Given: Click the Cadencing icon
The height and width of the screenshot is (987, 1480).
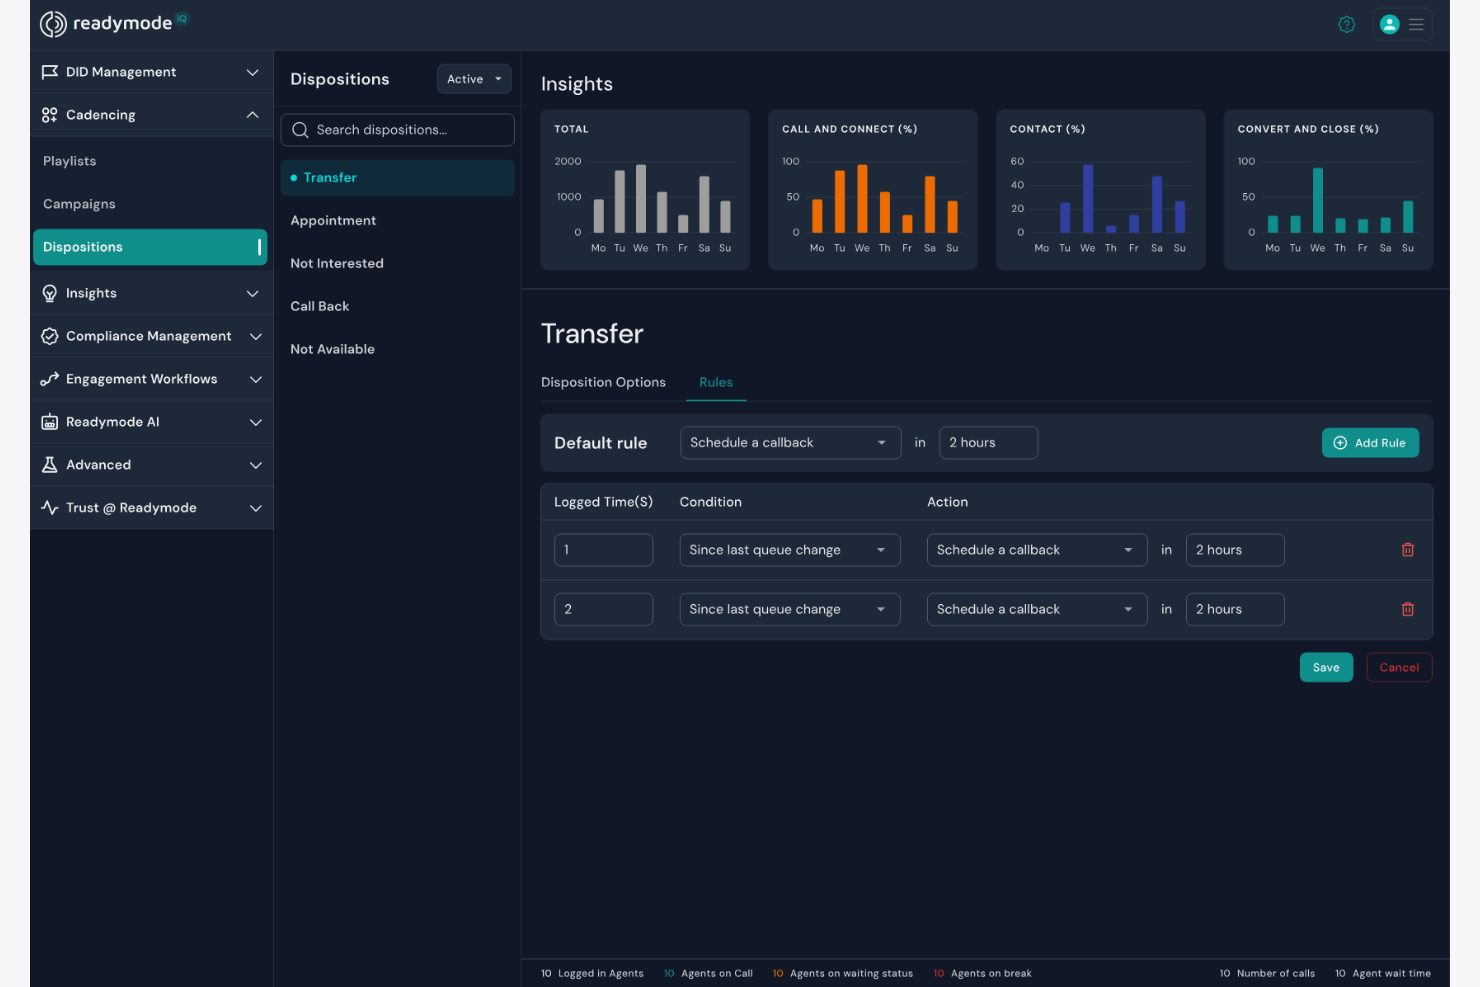Looking at the screenshot, I should click(49, 115).
